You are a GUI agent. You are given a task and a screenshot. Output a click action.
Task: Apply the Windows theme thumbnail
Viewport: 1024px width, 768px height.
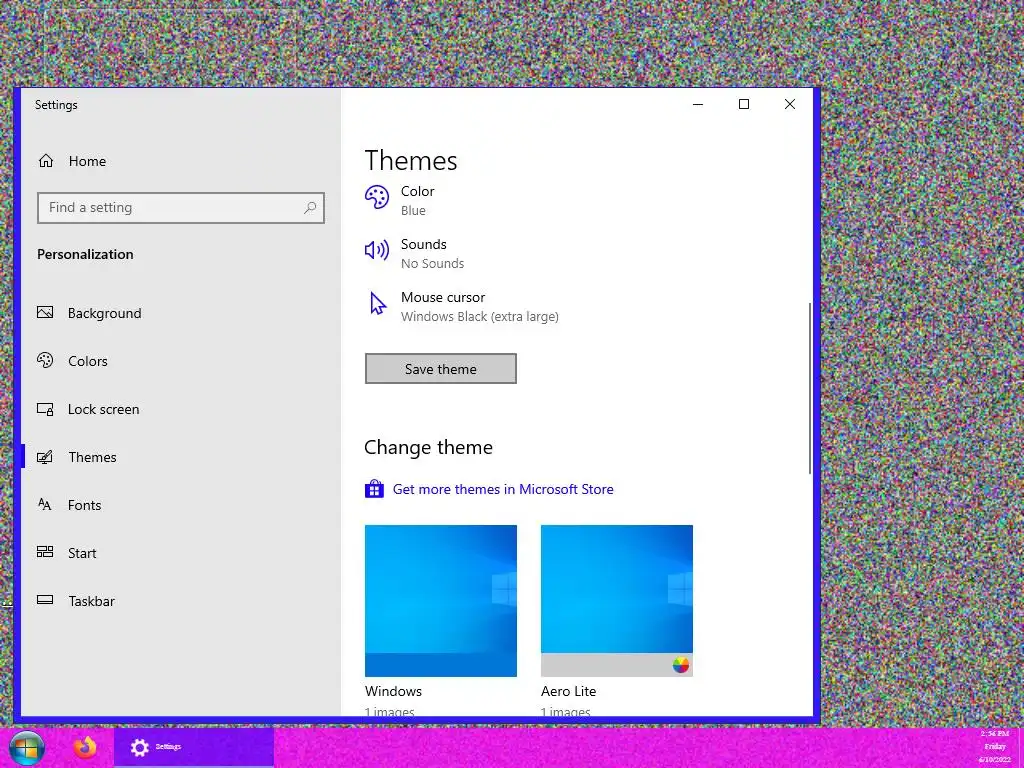[441, 601]
